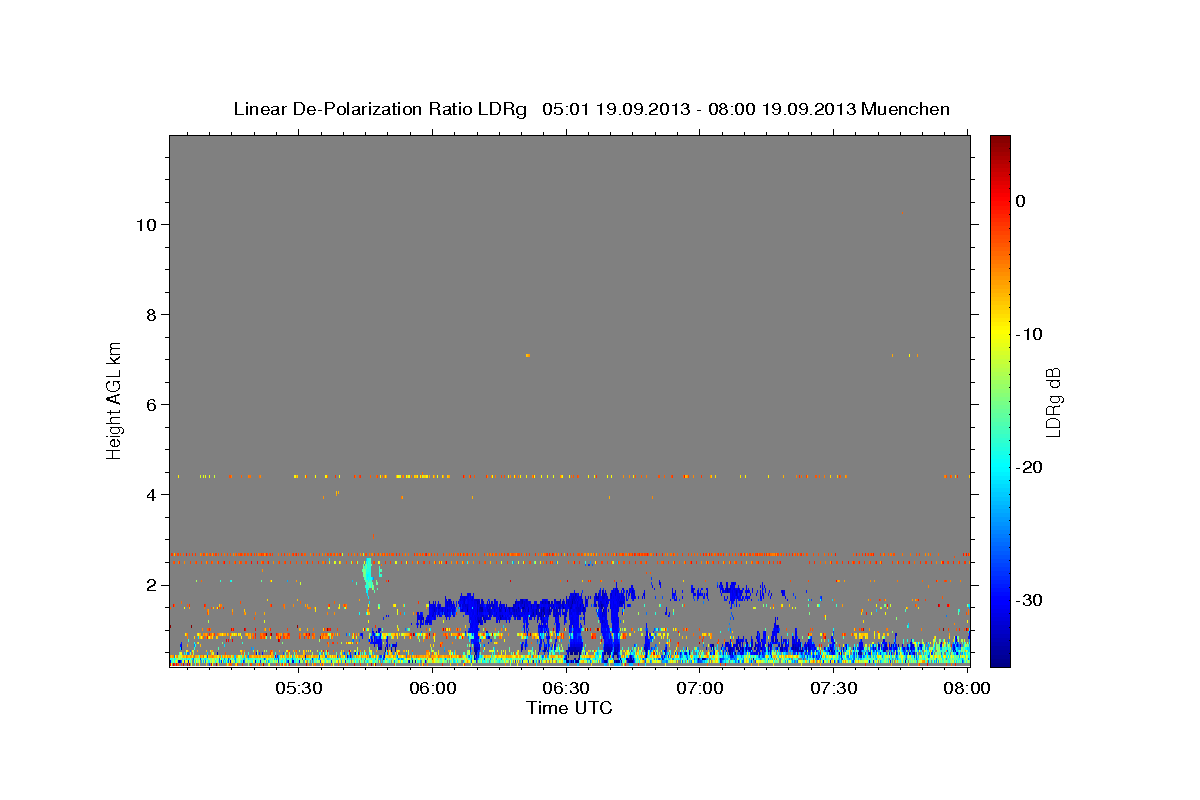Click the 06:30 time tick label

[x=566, y=688]
